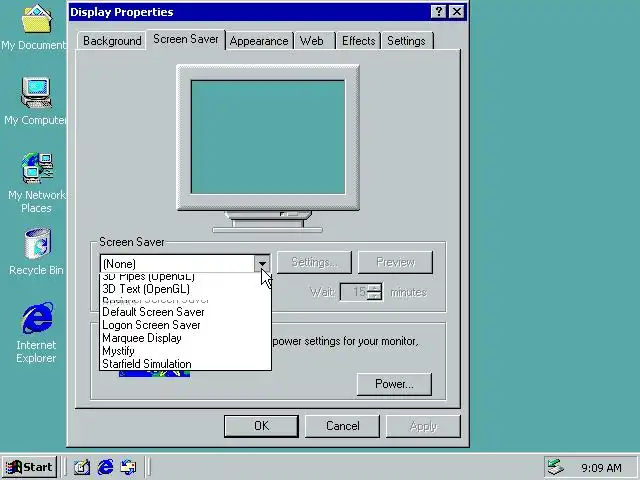Switch to the Web tab

point(314,41)
